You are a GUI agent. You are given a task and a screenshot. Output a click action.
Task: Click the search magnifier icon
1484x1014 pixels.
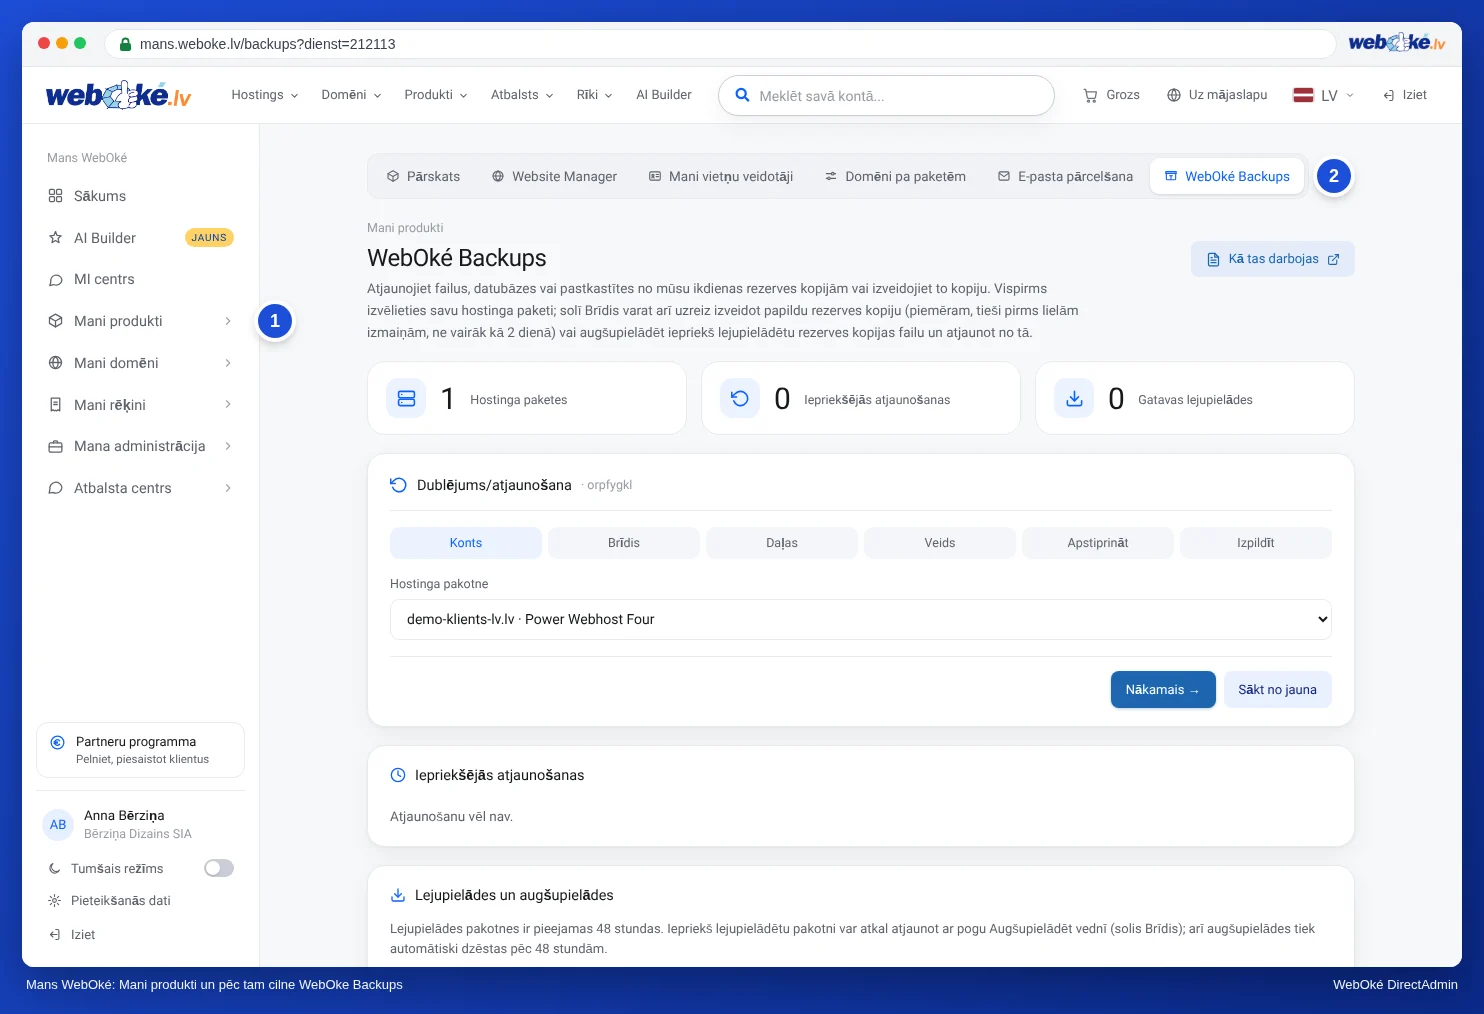click(742, 95)
